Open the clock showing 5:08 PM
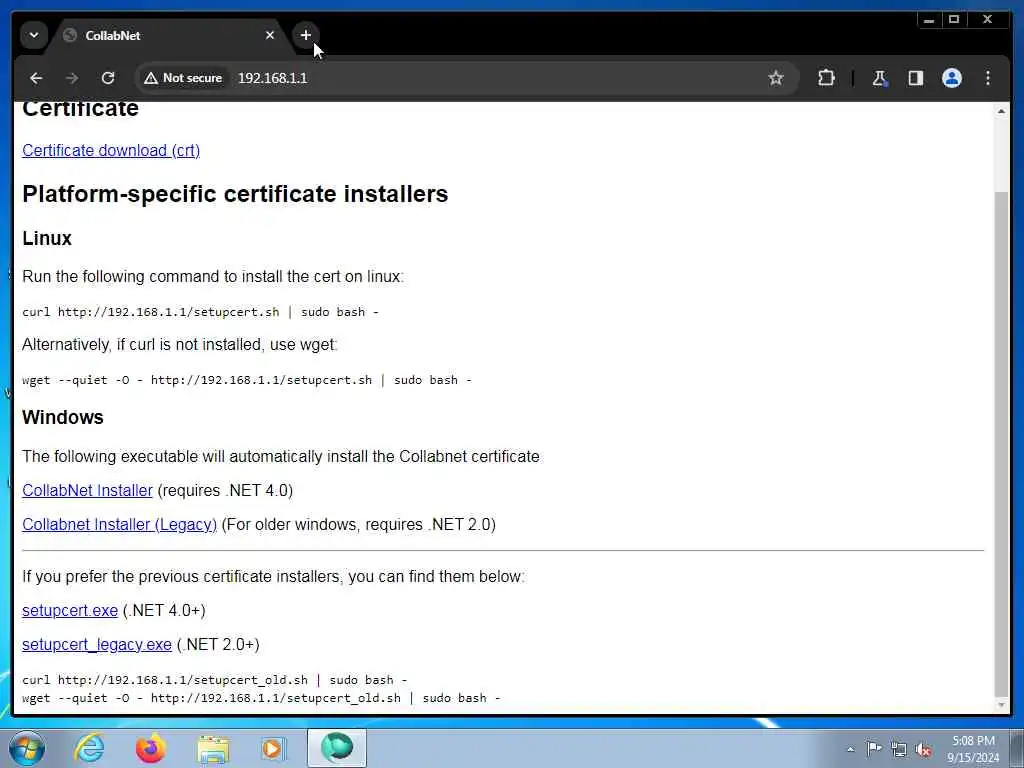Viewport: 1024px width, 768px height. tap(973, 749)
